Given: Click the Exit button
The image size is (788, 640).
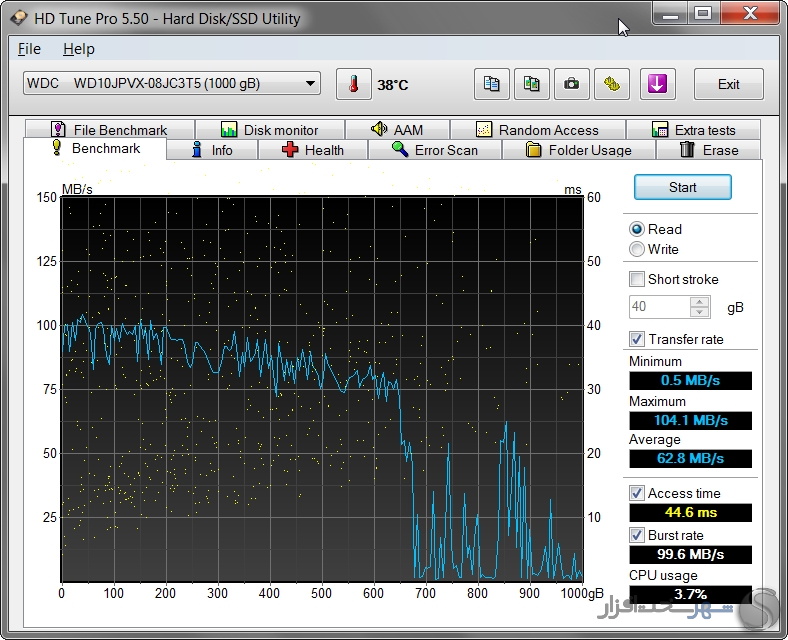Looking at the screenshot, I should pyautogui.click(x=728, y=84).
